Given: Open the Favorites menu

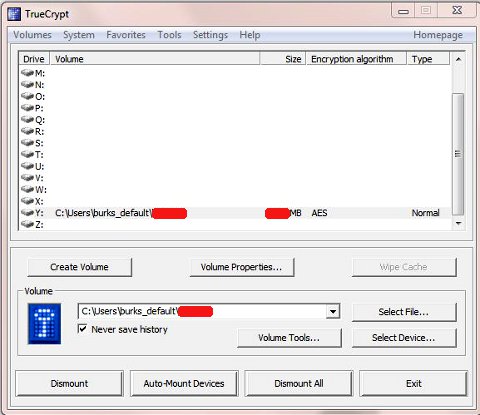Looking at the screenshot, I should pos(126,35).
